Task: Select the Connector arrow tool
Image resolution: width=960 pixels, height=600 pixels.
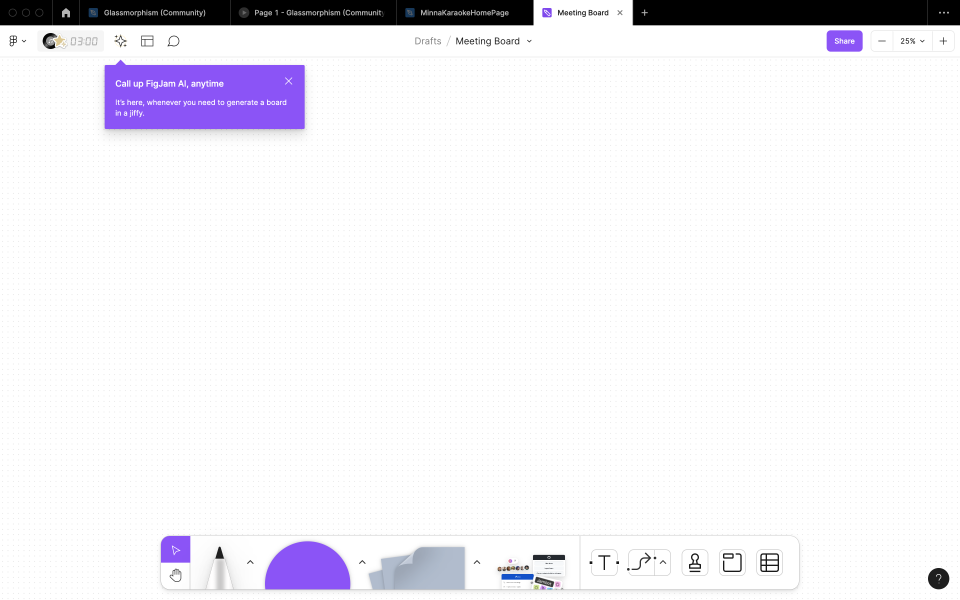Action: coord(640,562)
